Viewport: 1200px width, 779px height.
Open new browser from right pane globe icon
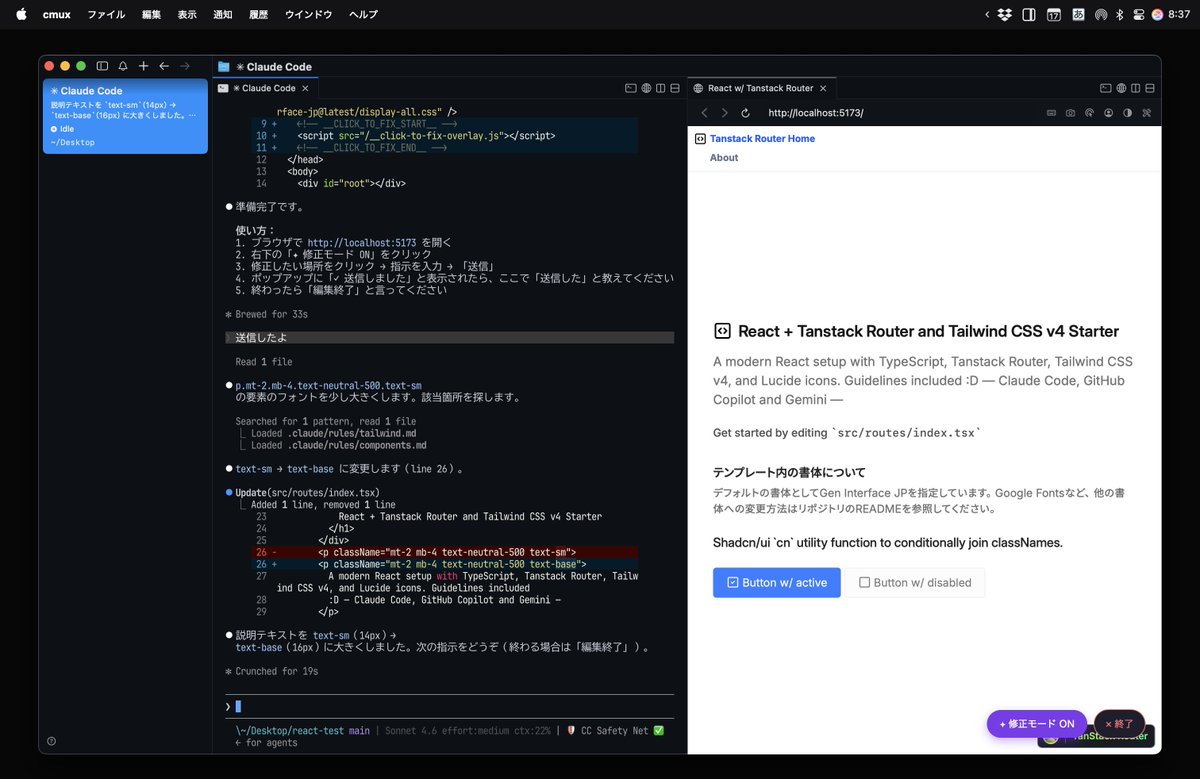pos(1122,88)
